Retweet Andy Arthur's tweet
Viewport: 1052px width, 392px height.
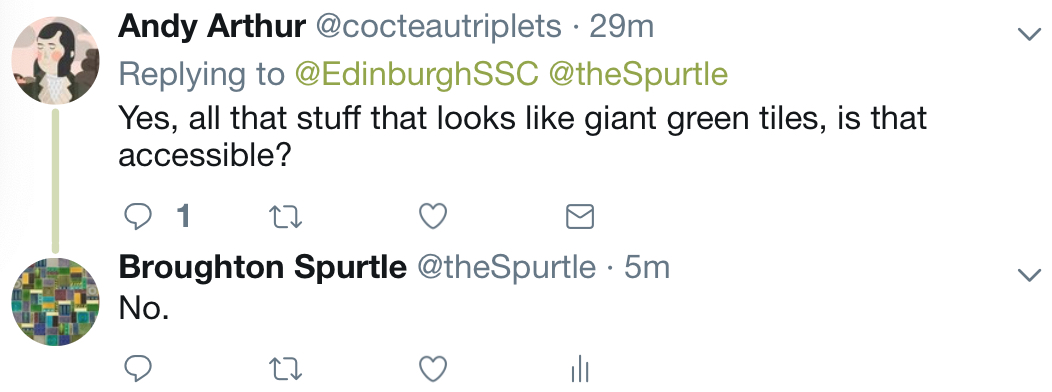(285, 217)
